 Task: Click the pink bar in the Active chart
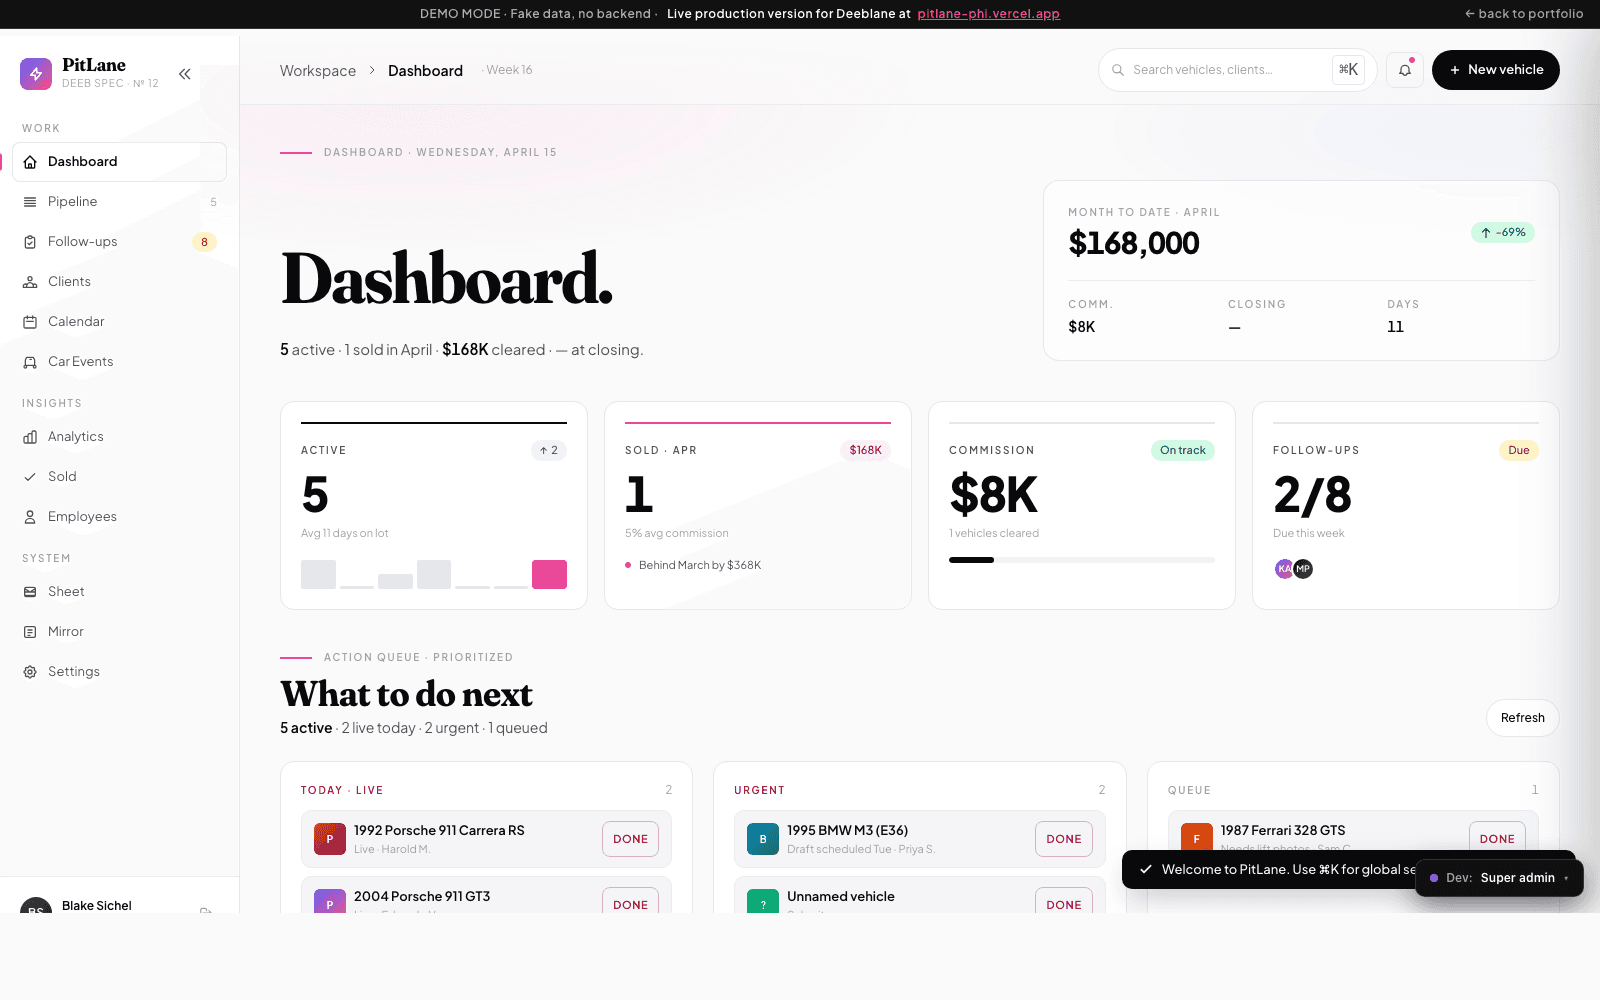point(549,574)
